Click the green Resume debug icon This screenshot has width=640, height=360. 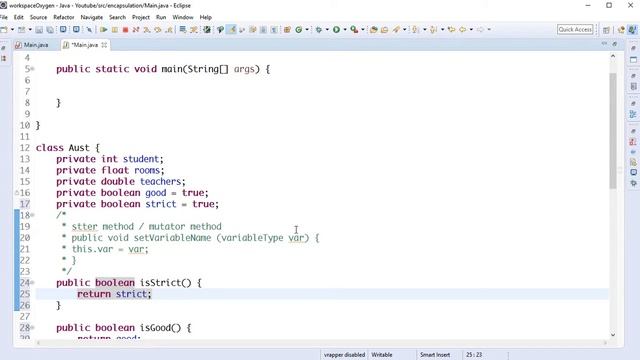104,29
